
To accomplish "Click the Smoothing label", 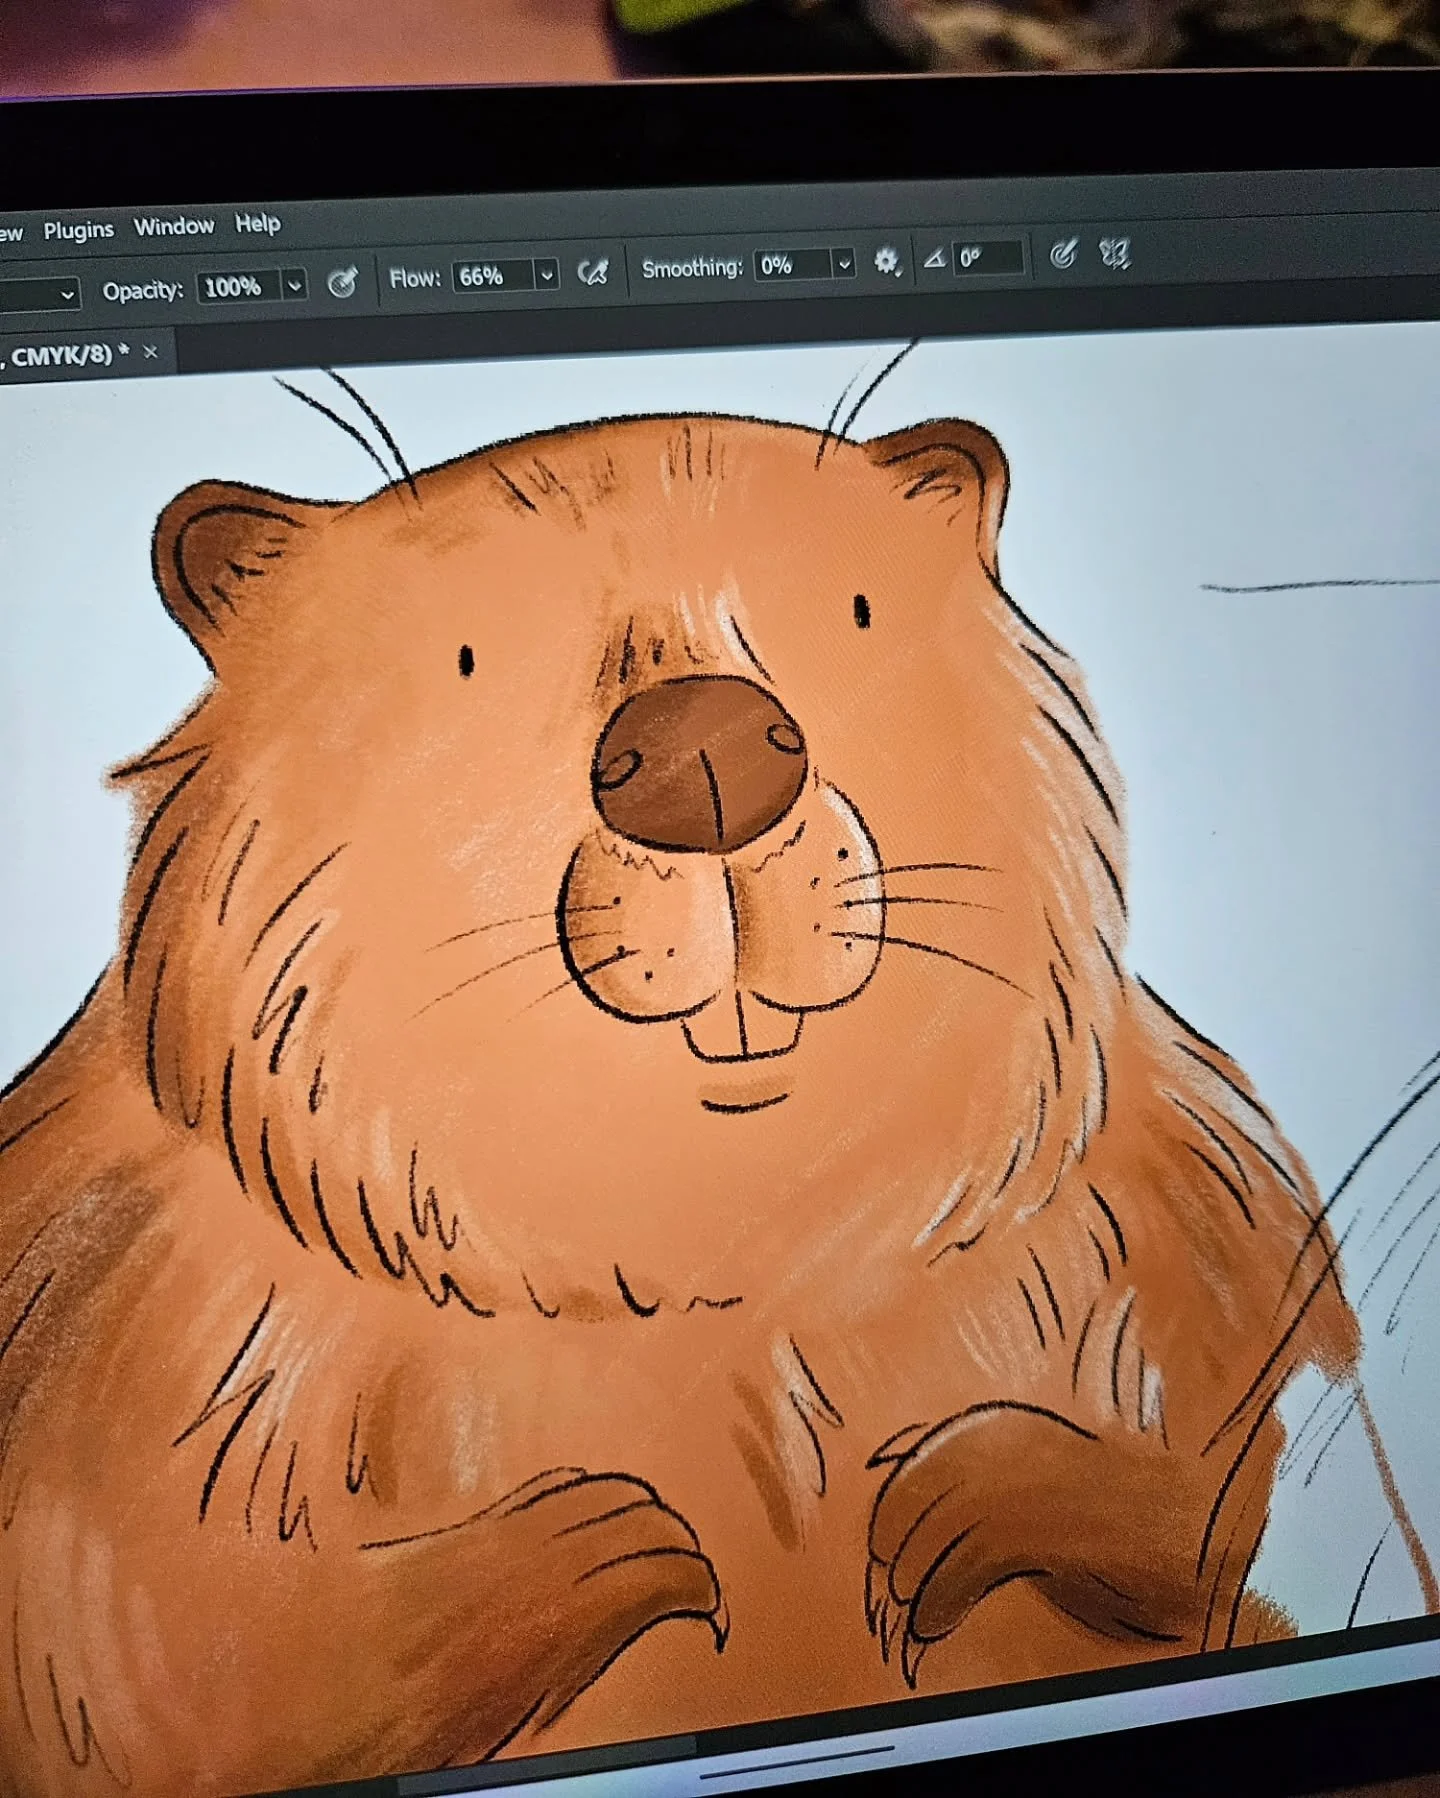I will point(692,268).
